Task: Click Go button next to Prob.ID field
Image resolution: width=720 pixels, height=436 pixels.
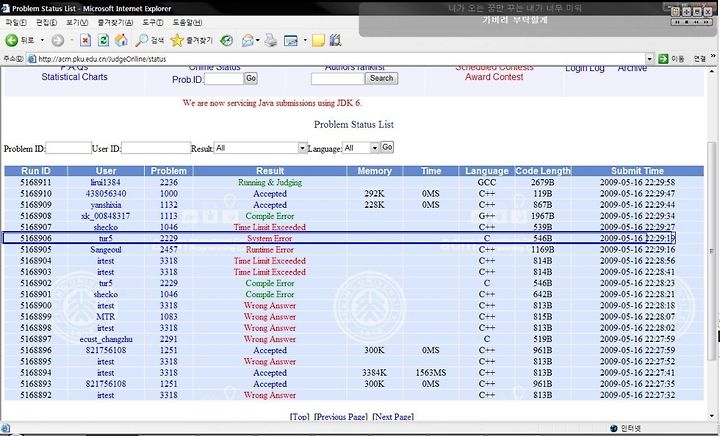Action: 251,78
